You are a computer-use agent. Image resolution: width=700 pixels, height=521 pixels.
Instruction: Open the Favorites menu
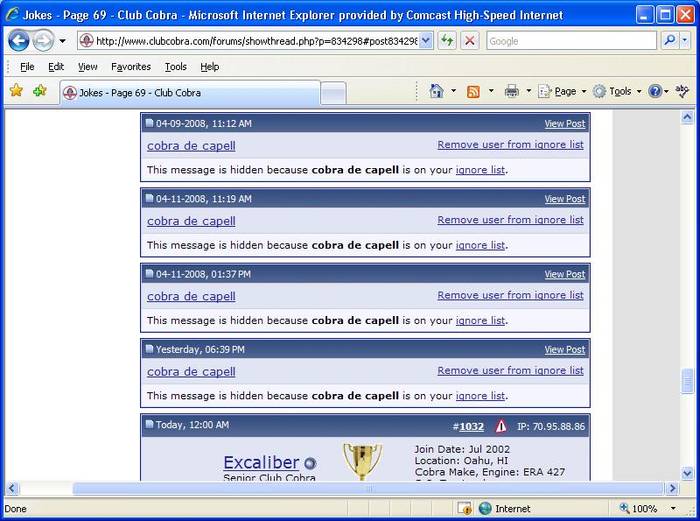coord(130,66)
